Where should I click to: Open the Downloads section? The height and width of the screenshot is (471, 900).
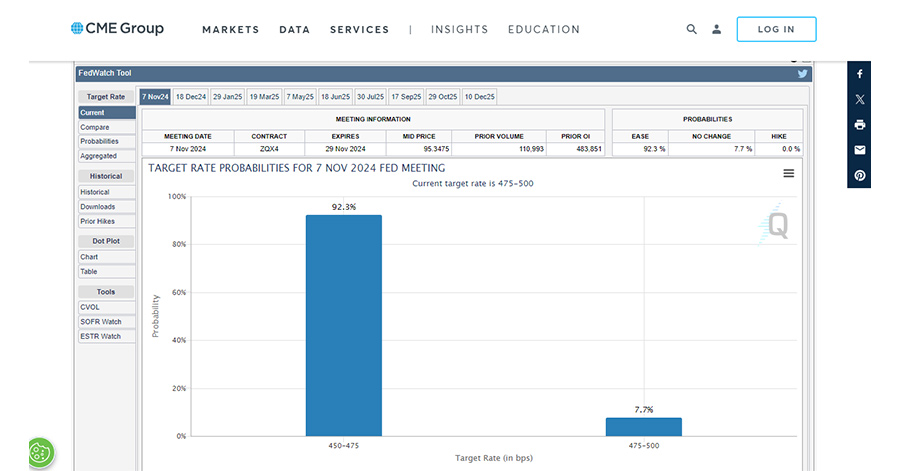[x=107, y=207]
